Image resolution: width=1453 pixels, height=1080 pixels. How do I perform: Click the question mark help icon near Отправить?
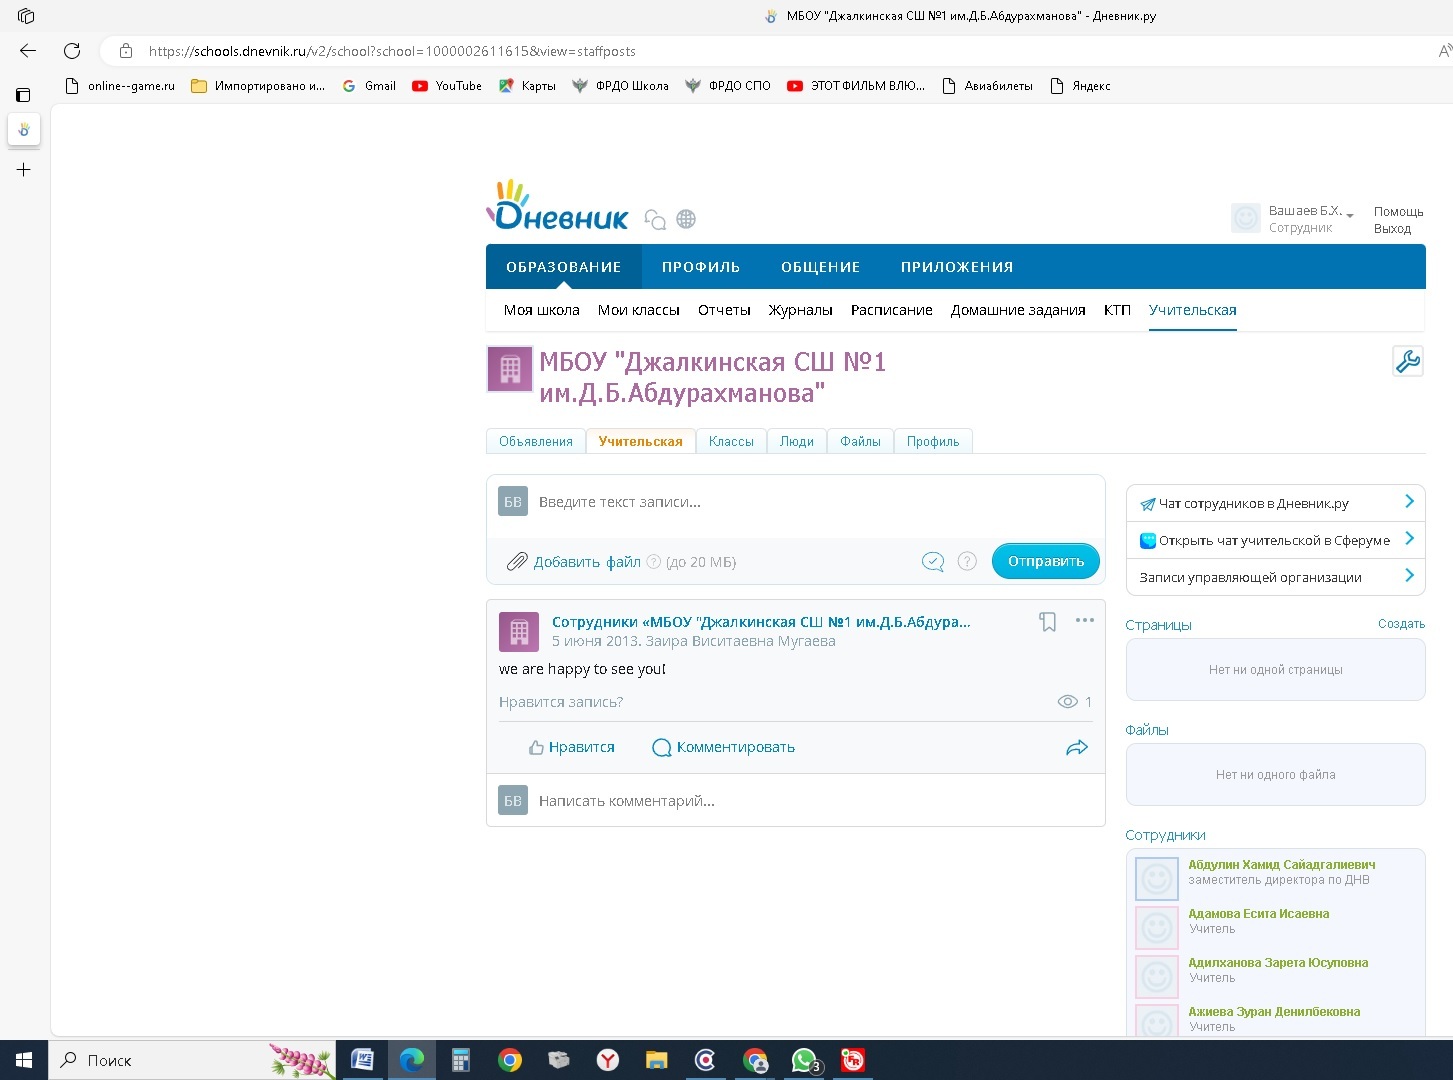pyautogui.click(x=967, y=562)
